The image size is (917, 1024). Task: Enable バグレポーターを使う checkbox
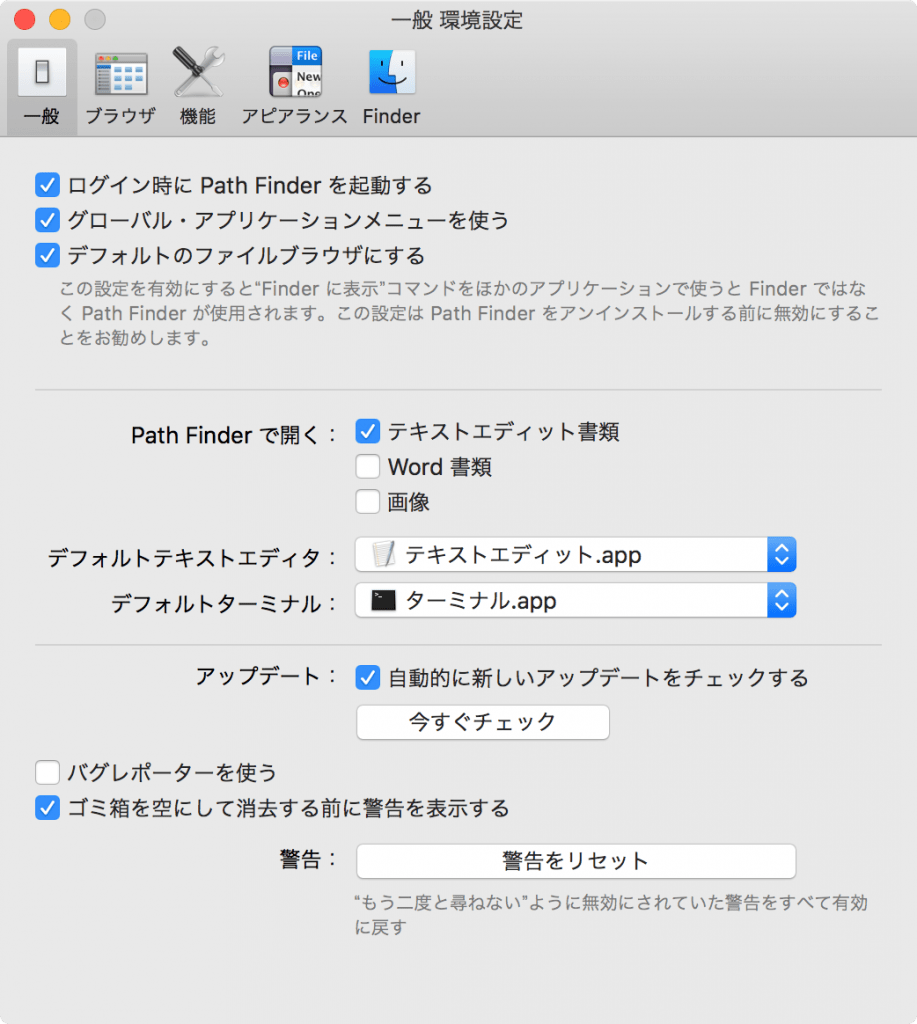47,773
